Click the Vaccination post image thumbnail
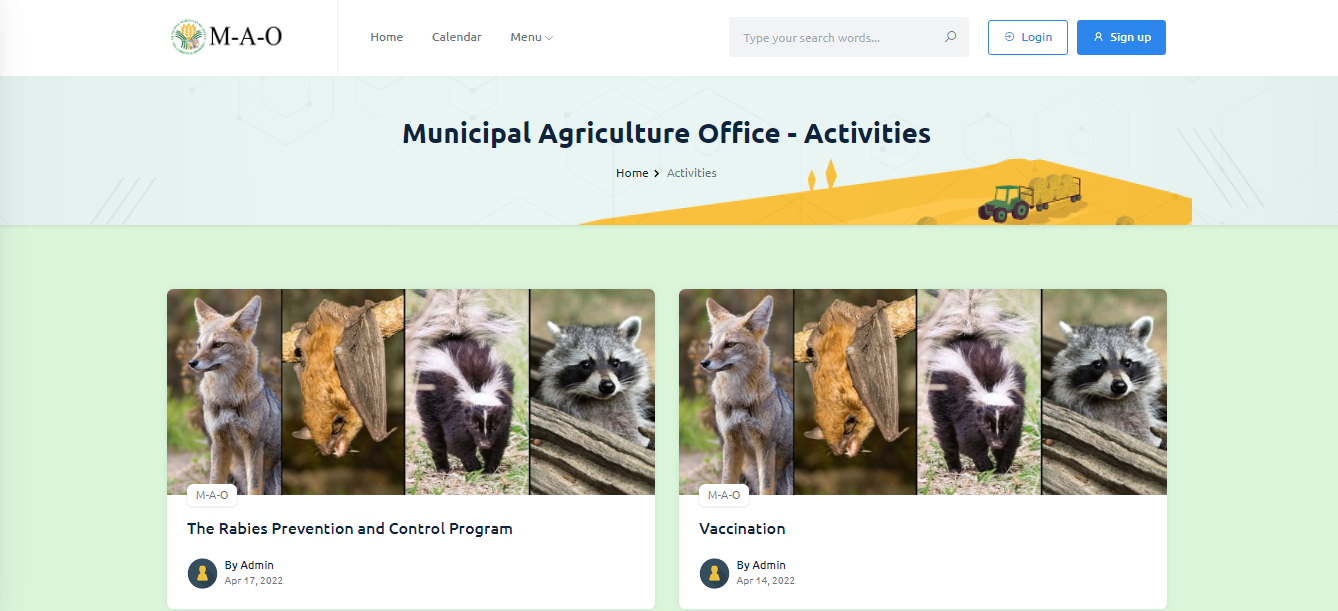 (x=922, y=391)
